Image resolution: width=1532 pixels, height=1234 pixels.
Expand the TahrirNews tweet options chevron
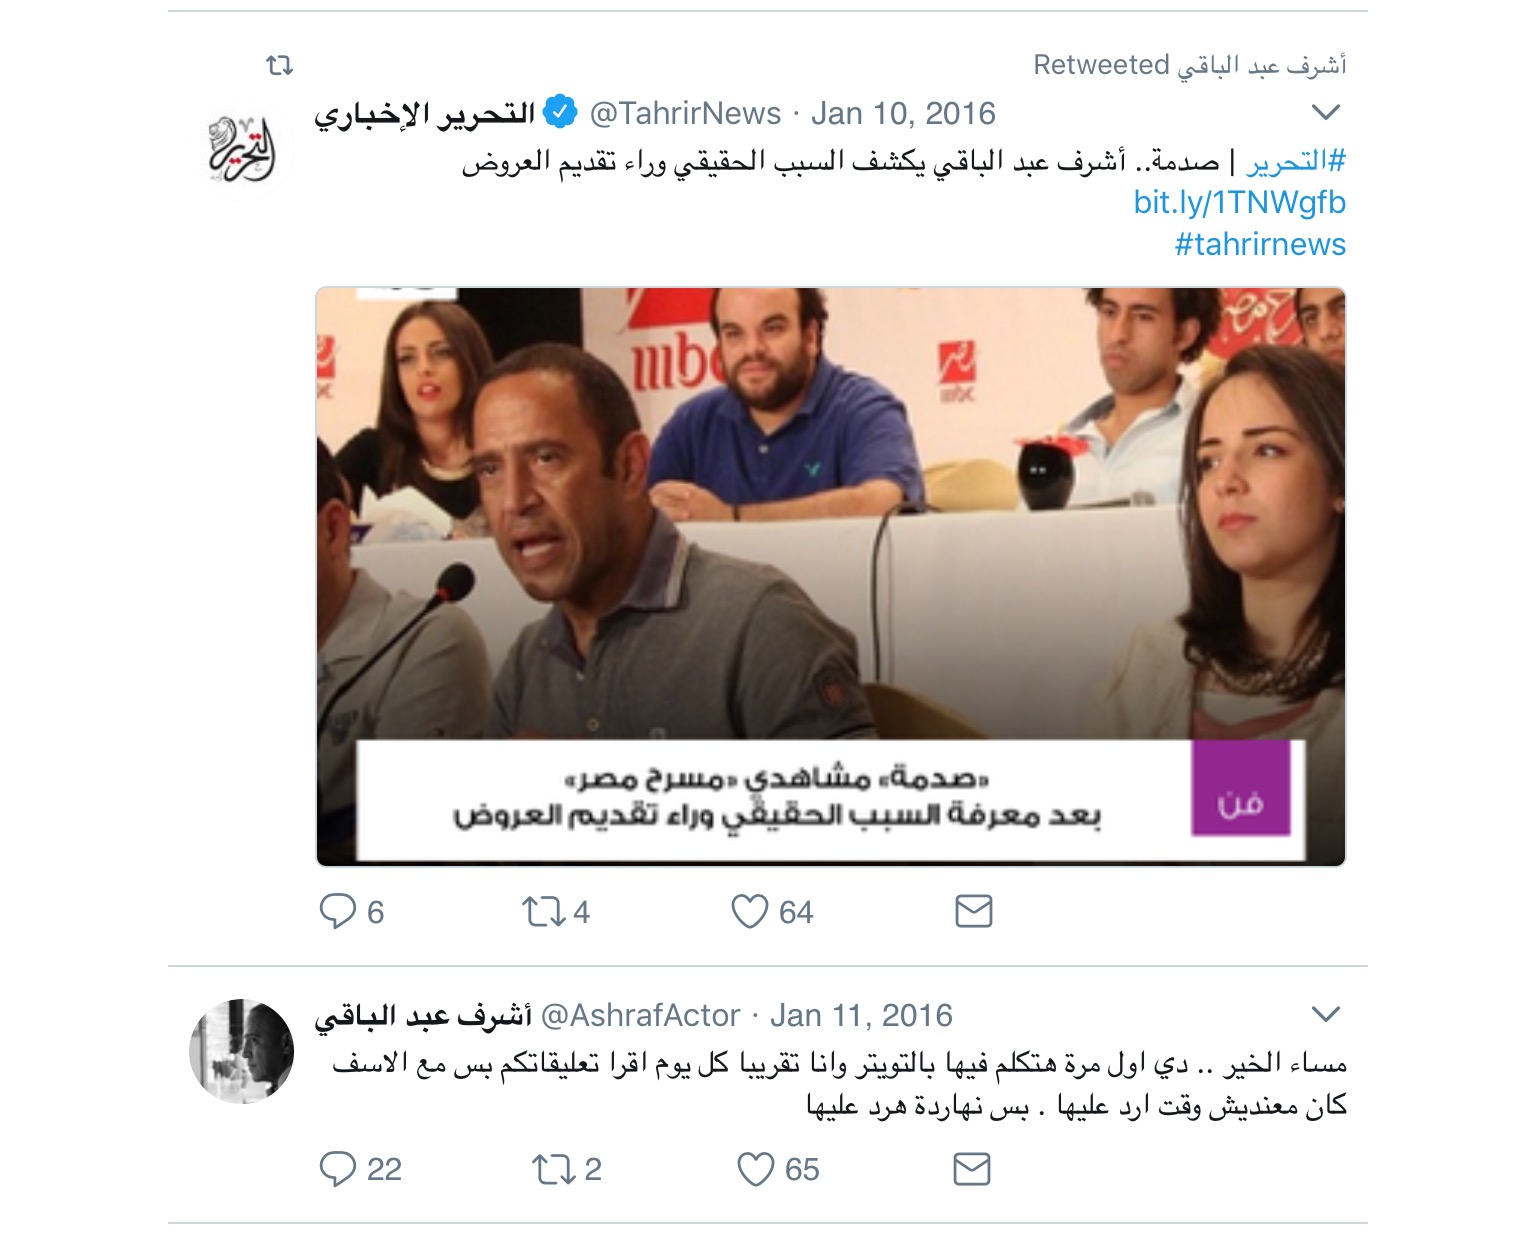coord(1325,112)
